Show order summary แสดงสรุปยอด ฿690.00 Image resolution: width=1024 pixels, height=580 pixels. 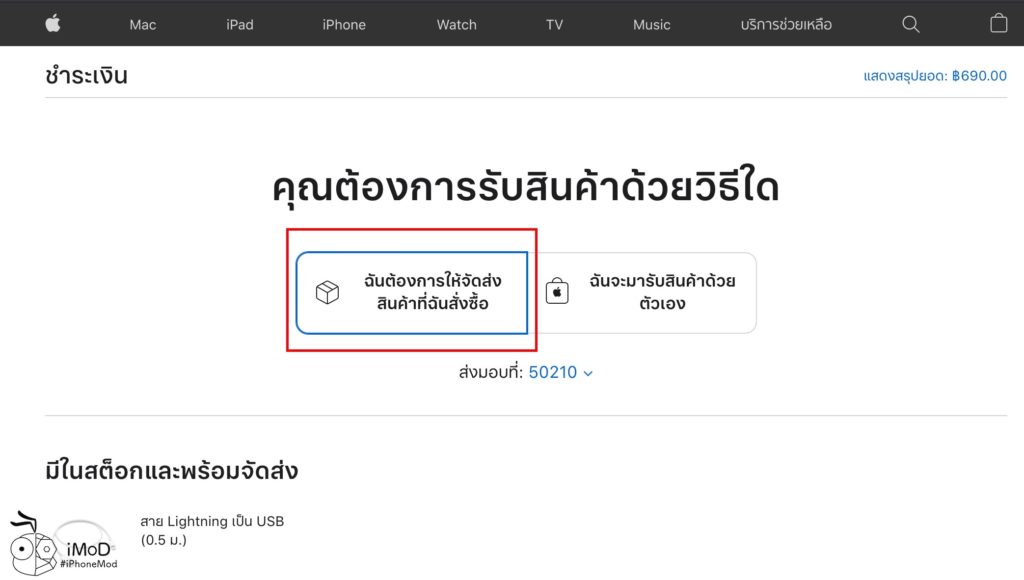pyautogui.click(x=934, y=75)
